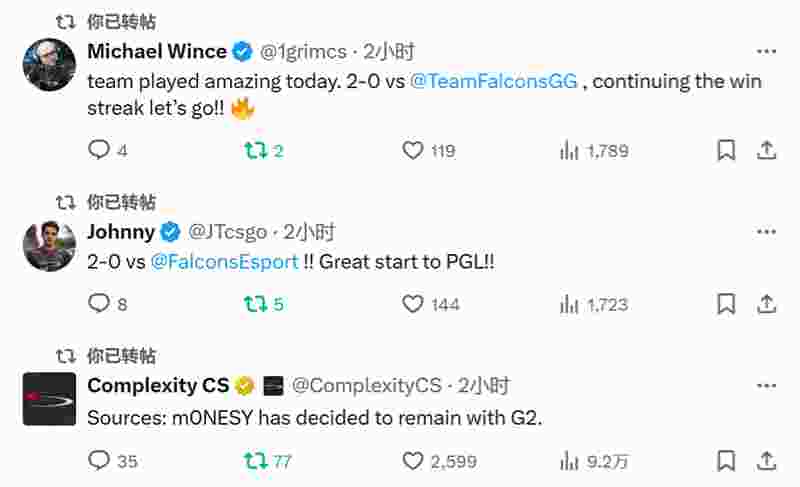Like Johnny's PGL tweet

pyautogui.click(x=413, y=304)
